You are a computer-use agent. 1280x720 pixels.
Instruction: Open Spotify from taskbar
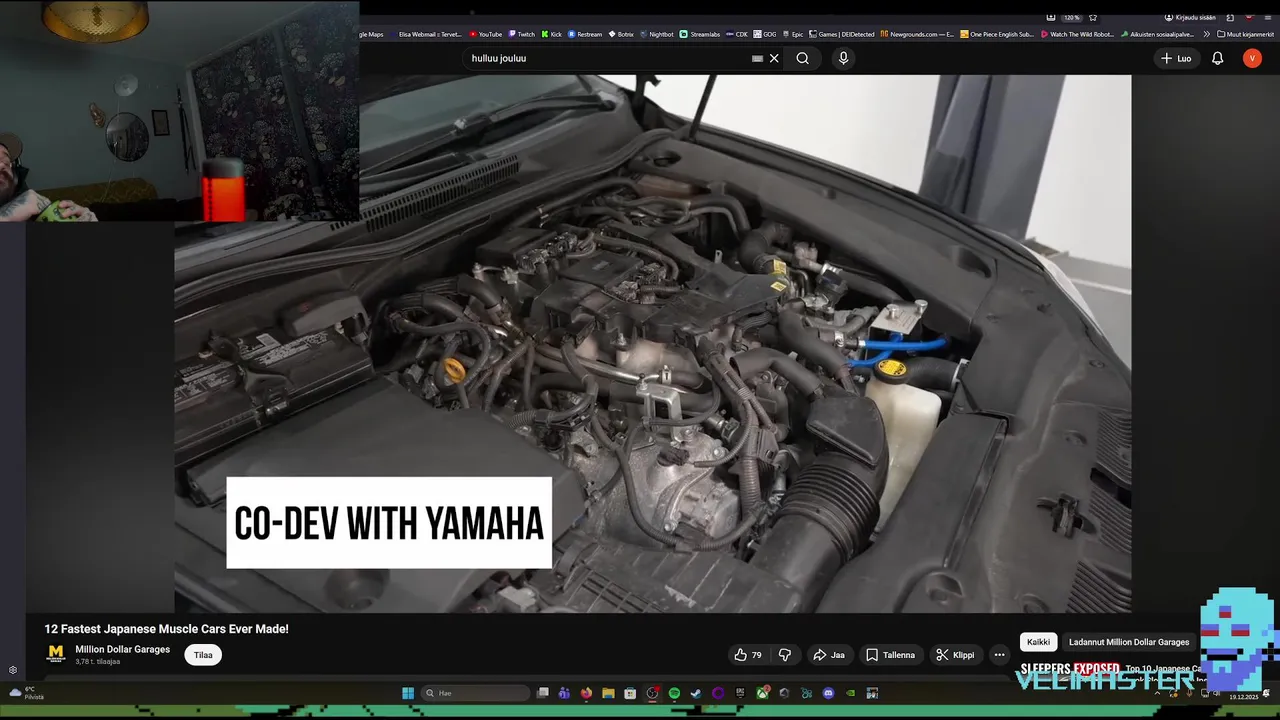(x=674, y=693)
